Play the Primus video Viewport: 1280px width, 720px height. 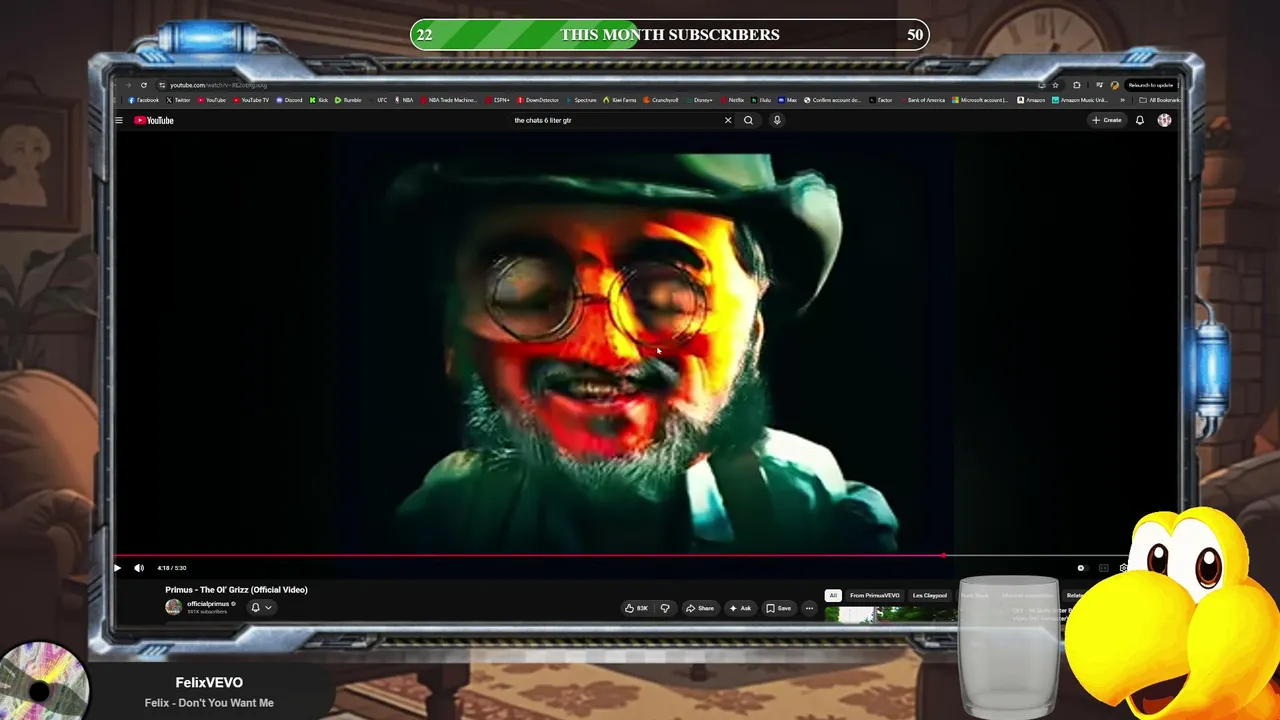coord(117,568)
